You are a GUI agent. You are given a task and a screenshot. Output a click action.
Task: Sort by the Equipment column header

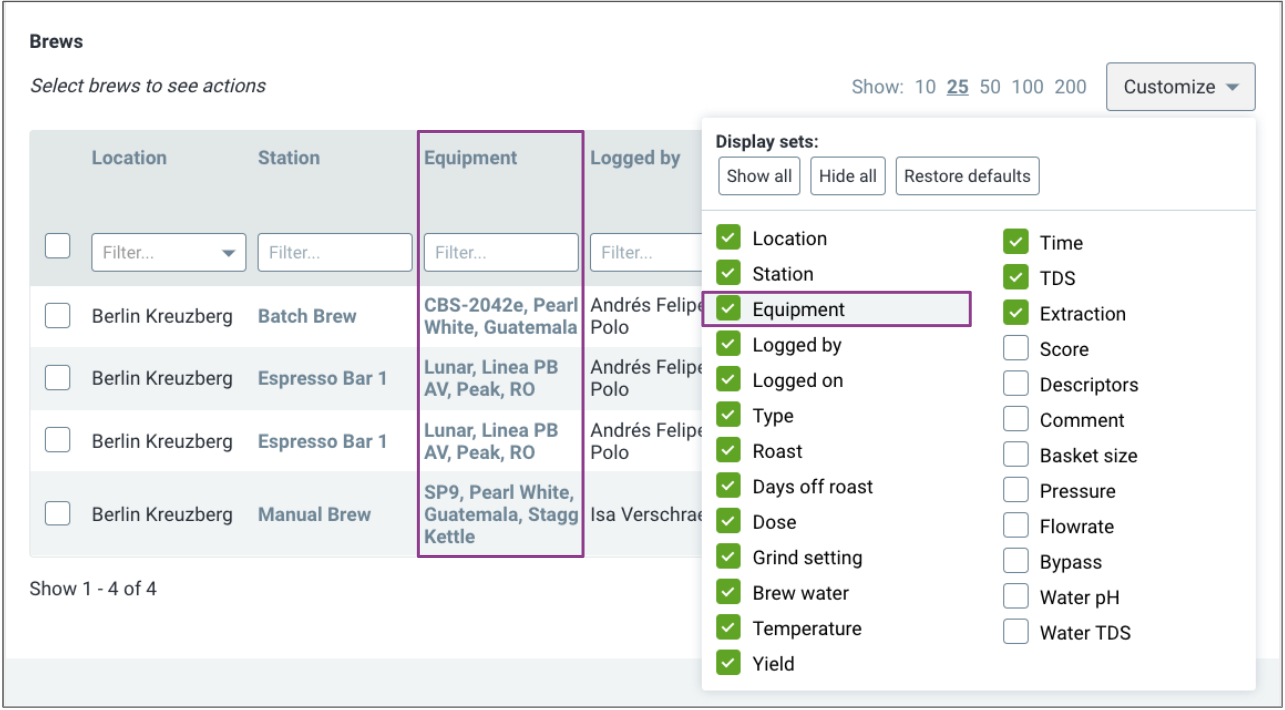click(471, 158)
